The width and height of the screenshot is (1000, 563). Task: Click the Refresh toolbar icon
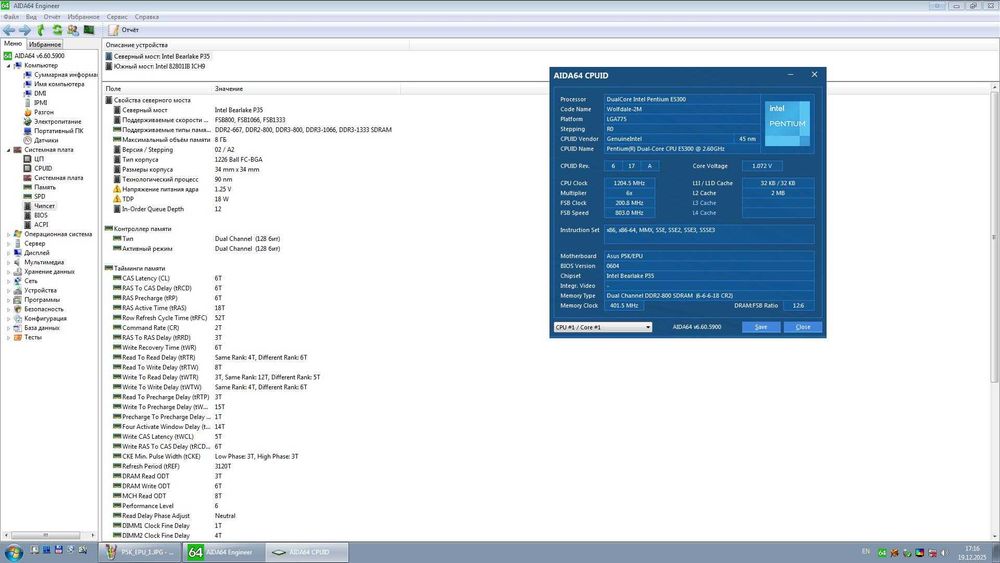[57, 30]
